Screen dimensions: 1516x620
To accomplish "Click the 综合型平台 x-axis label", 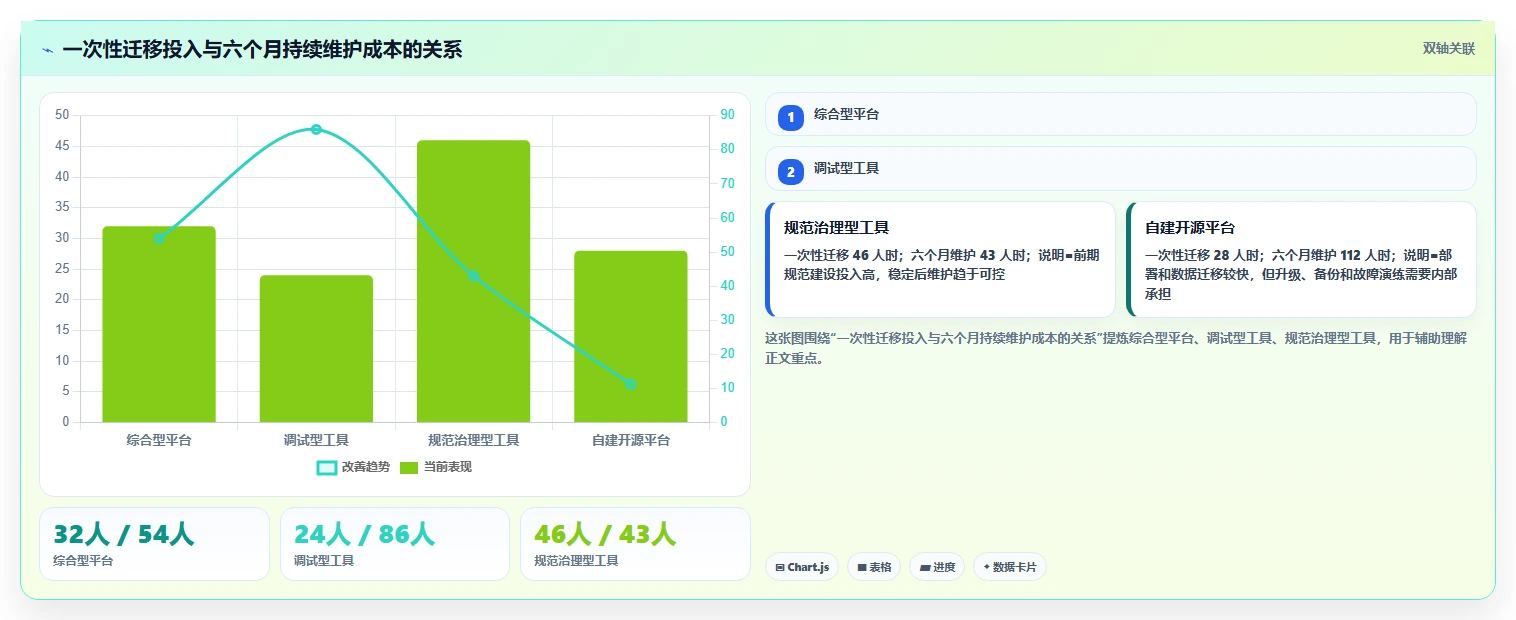I will tap(159, 440).
